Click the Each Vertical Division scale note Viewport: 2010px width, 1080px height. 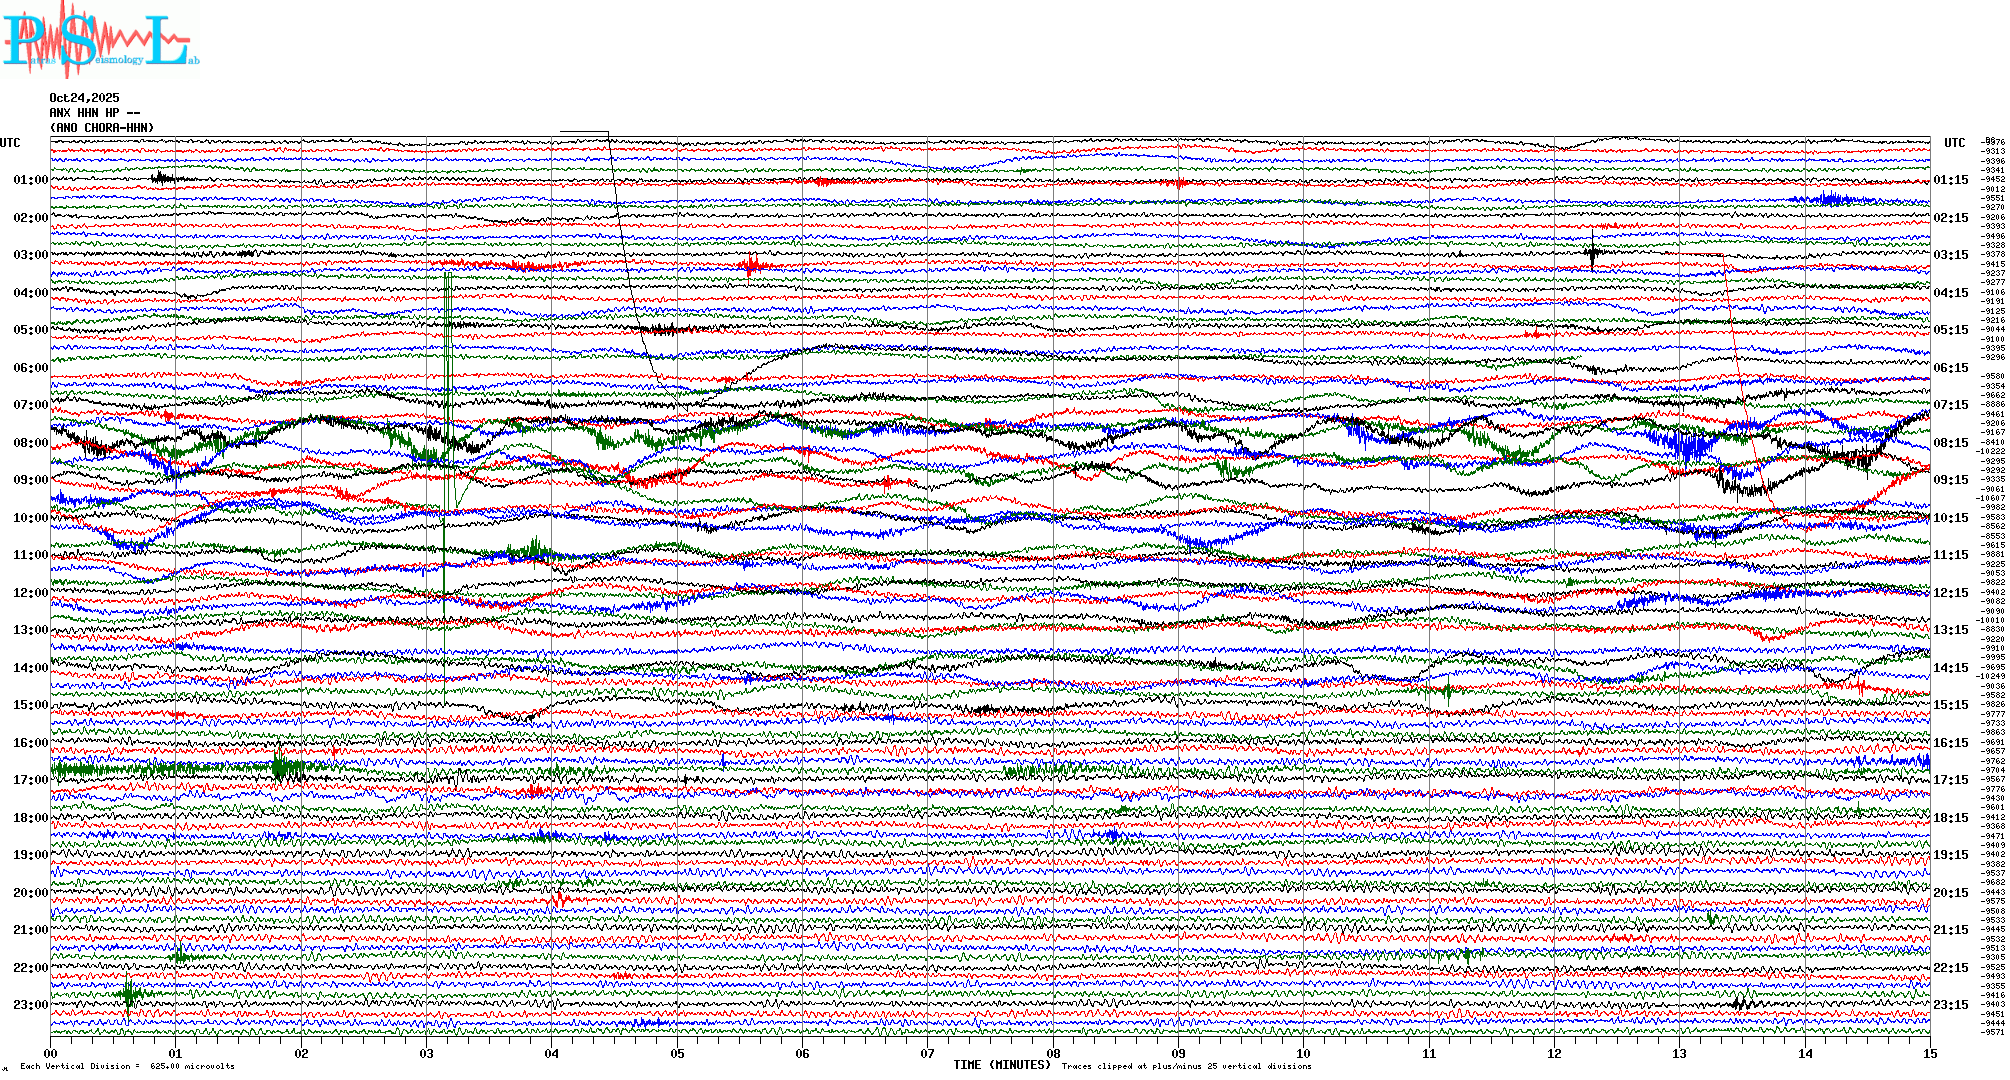[x=127, y=1066]
